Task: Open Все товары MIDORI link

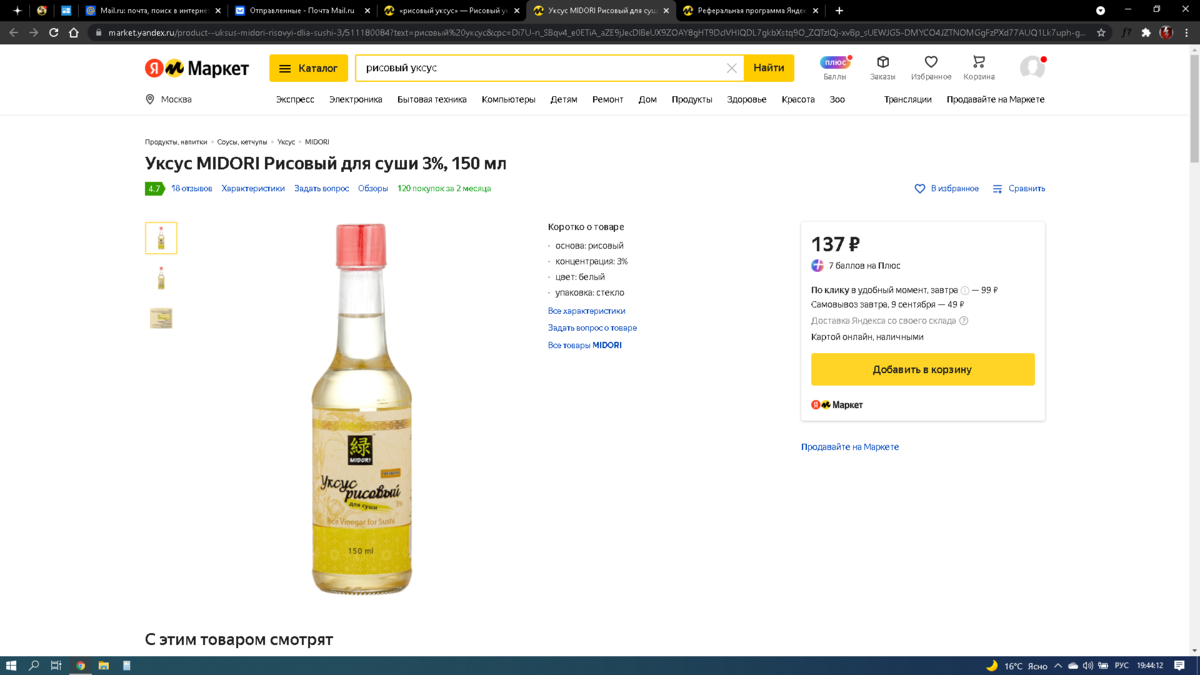Action: [585, 345]
